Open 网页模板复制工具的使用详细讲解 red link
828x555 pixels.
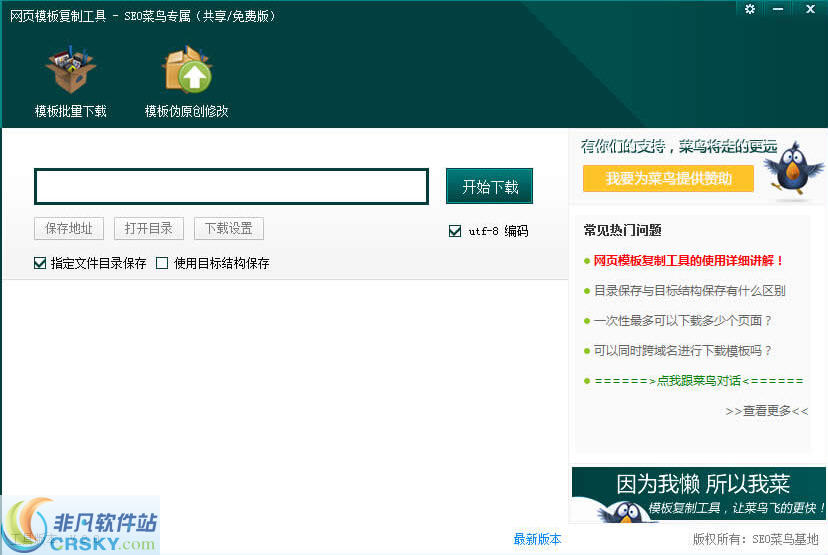[689, 260]
